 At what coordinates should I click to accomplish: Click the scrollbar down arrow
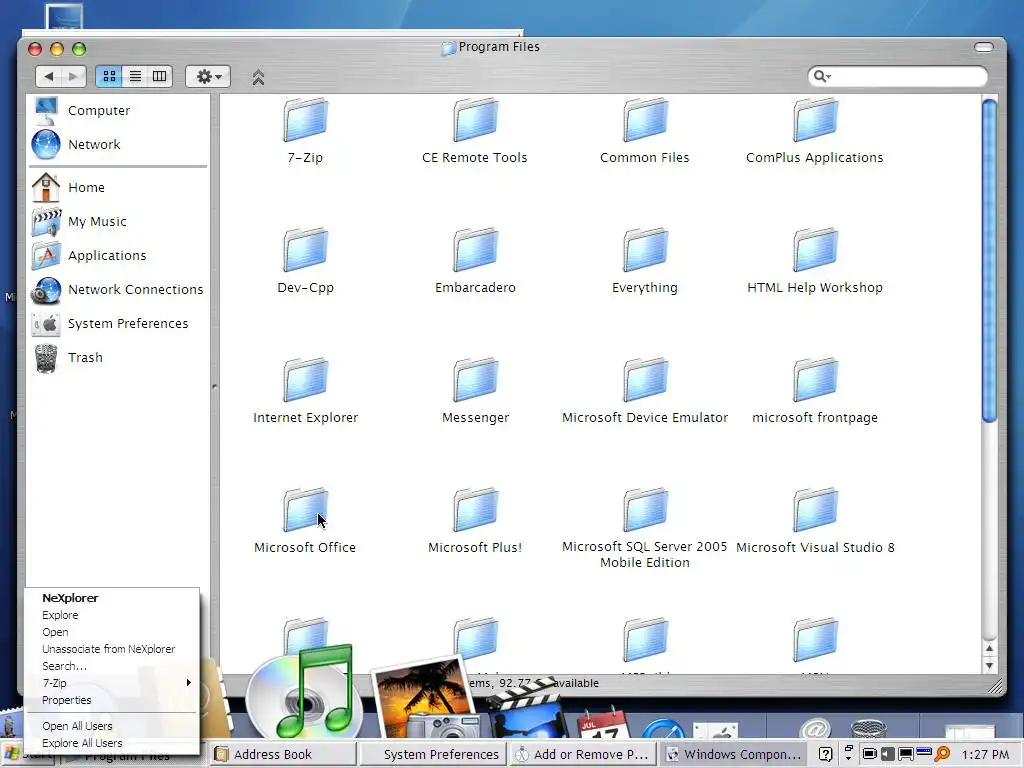[989, 665]
